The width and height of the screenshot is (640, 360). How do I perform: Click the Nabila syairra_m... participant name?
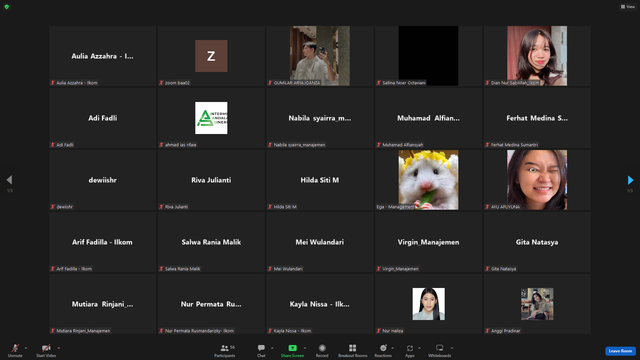pos(320,118)
